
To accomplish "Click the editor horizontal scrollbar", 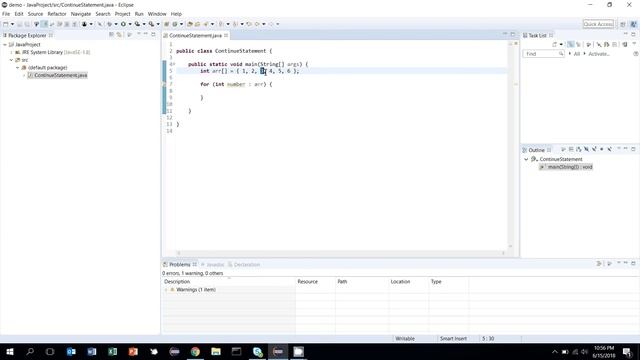I will point(341,253).
